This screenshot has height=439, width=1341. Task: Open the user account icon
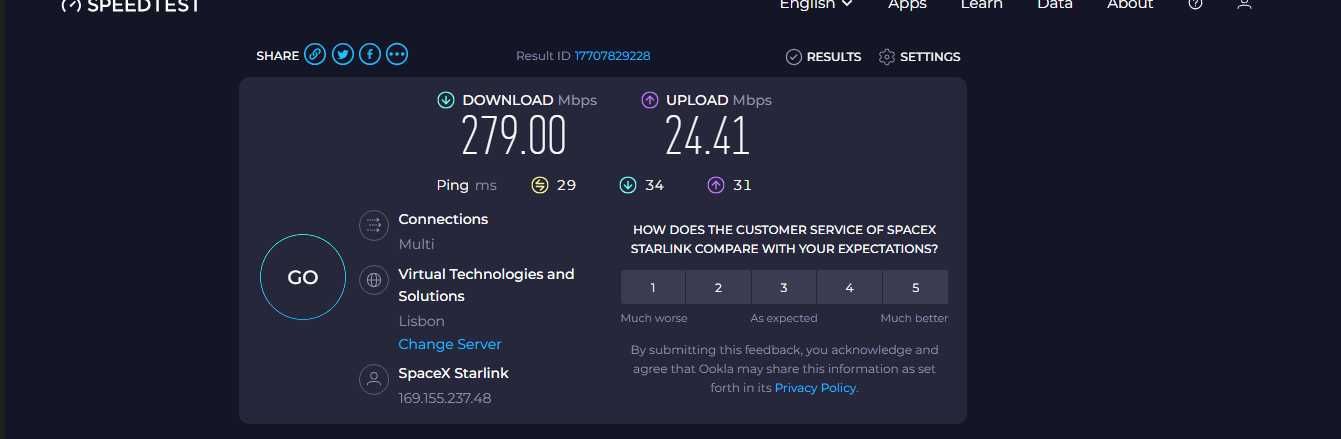click(1244, 4)
